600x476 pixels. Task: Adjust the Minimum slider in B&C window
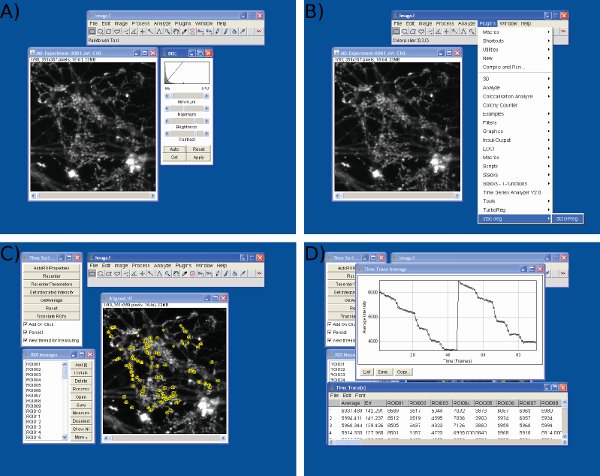pyautogui.click(x=187, y=96)
